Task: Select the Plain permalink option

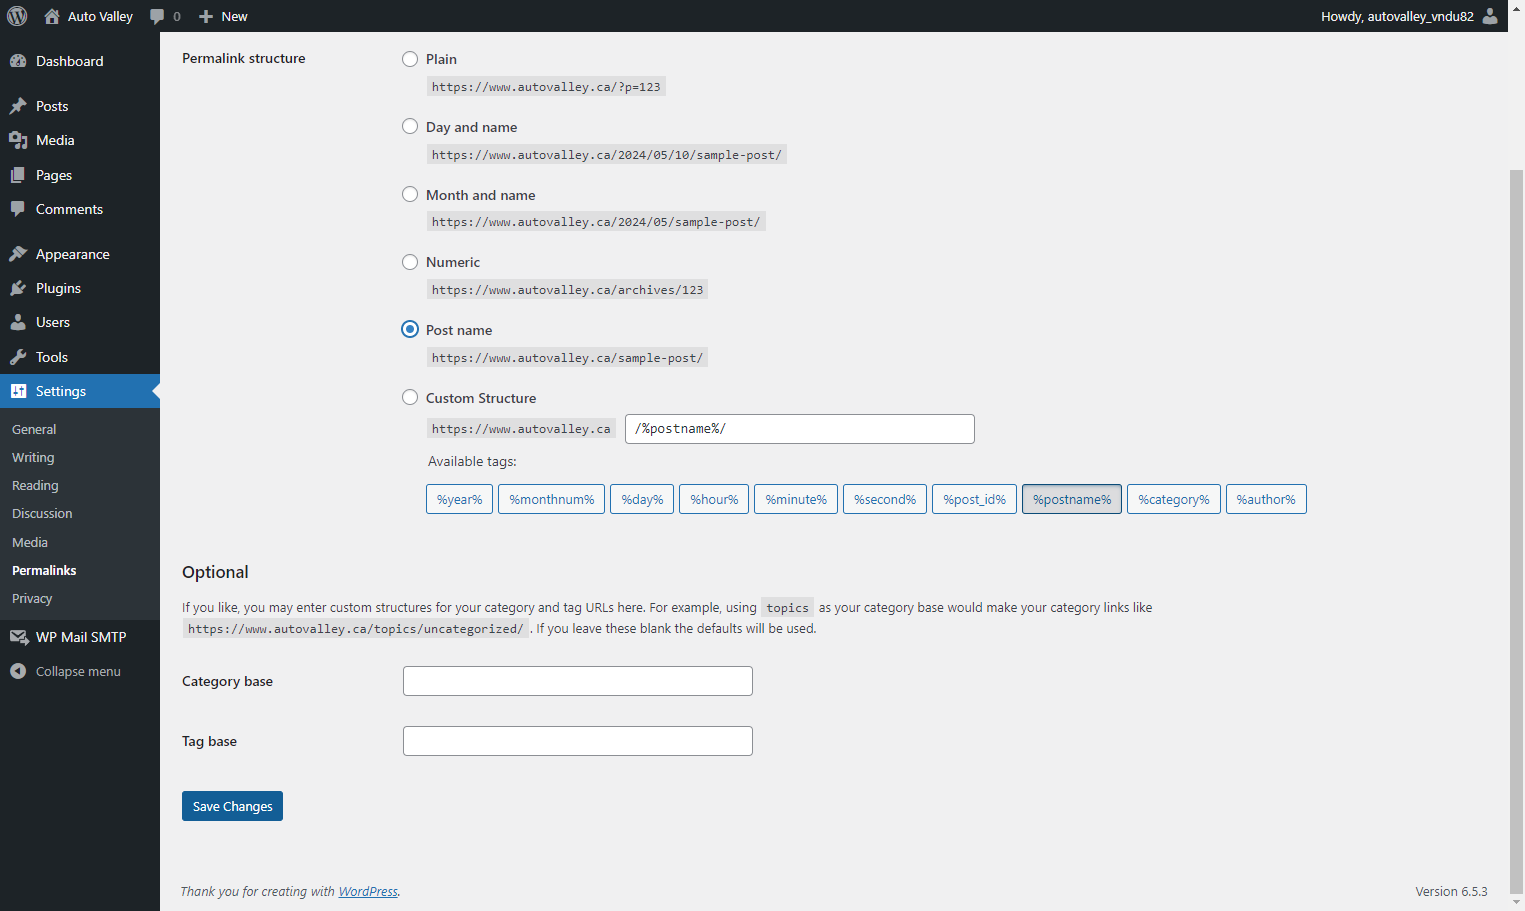Action: [x=410, y=59]
